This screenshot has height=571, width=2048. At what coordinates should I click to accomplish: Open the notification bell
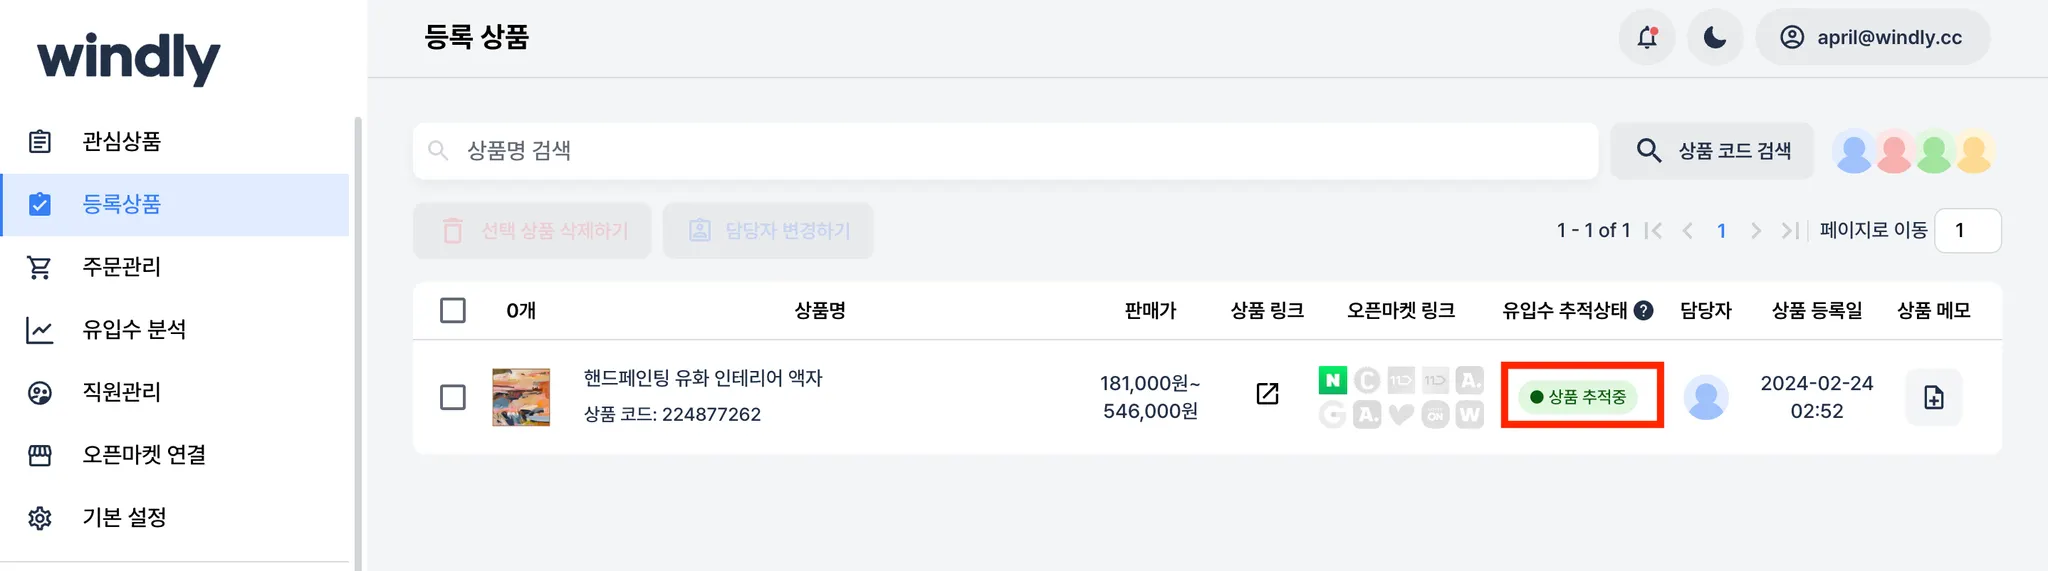click(x=1646, y=38)
